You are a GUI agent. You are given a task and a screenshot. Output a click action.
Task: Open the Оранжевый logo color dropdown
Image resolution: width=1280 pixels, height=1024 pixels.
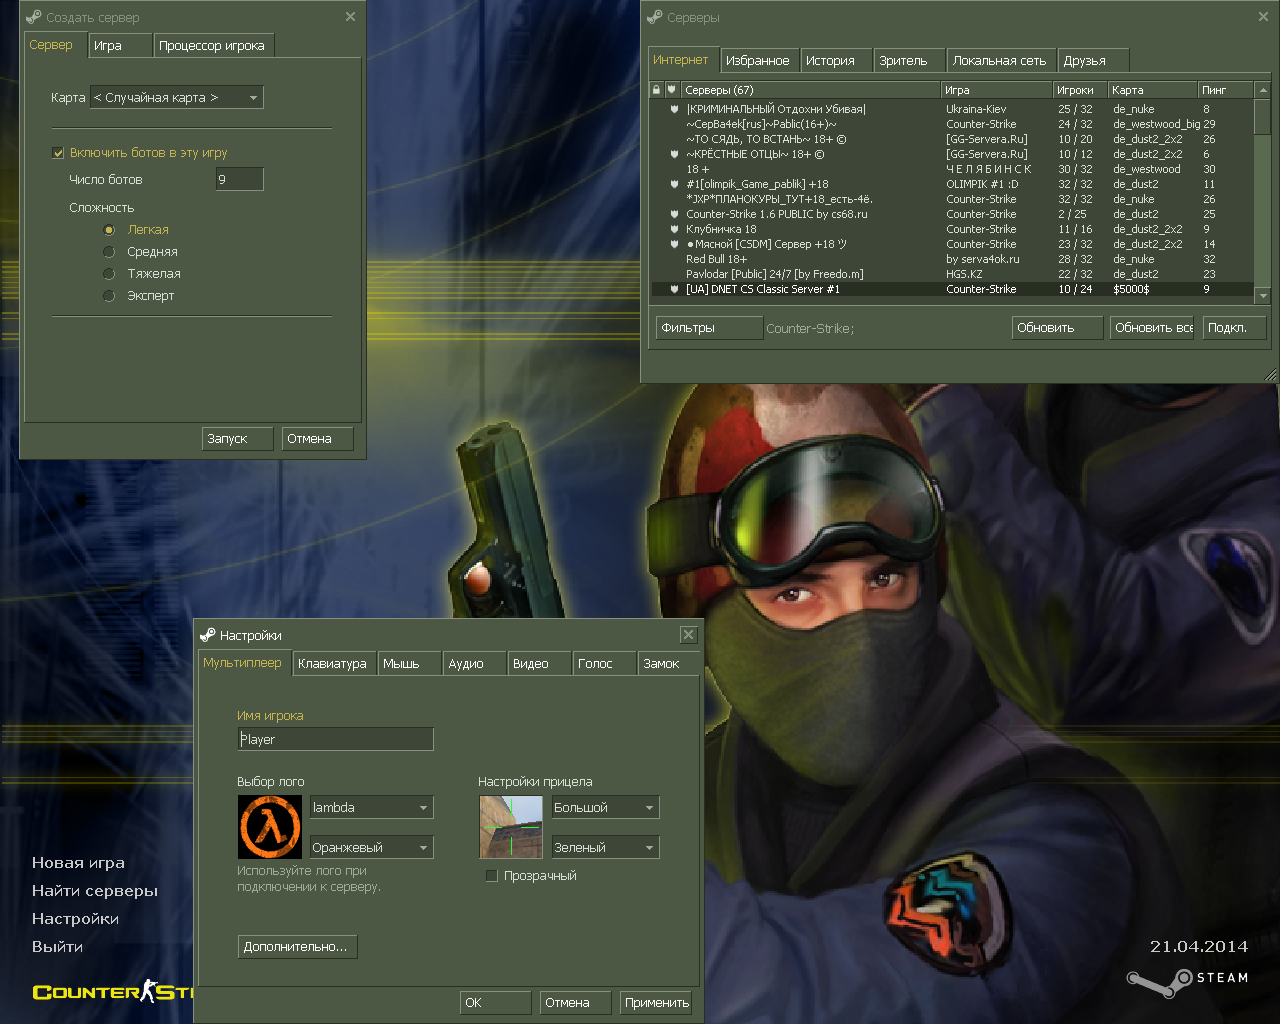(x=372, y=847)
